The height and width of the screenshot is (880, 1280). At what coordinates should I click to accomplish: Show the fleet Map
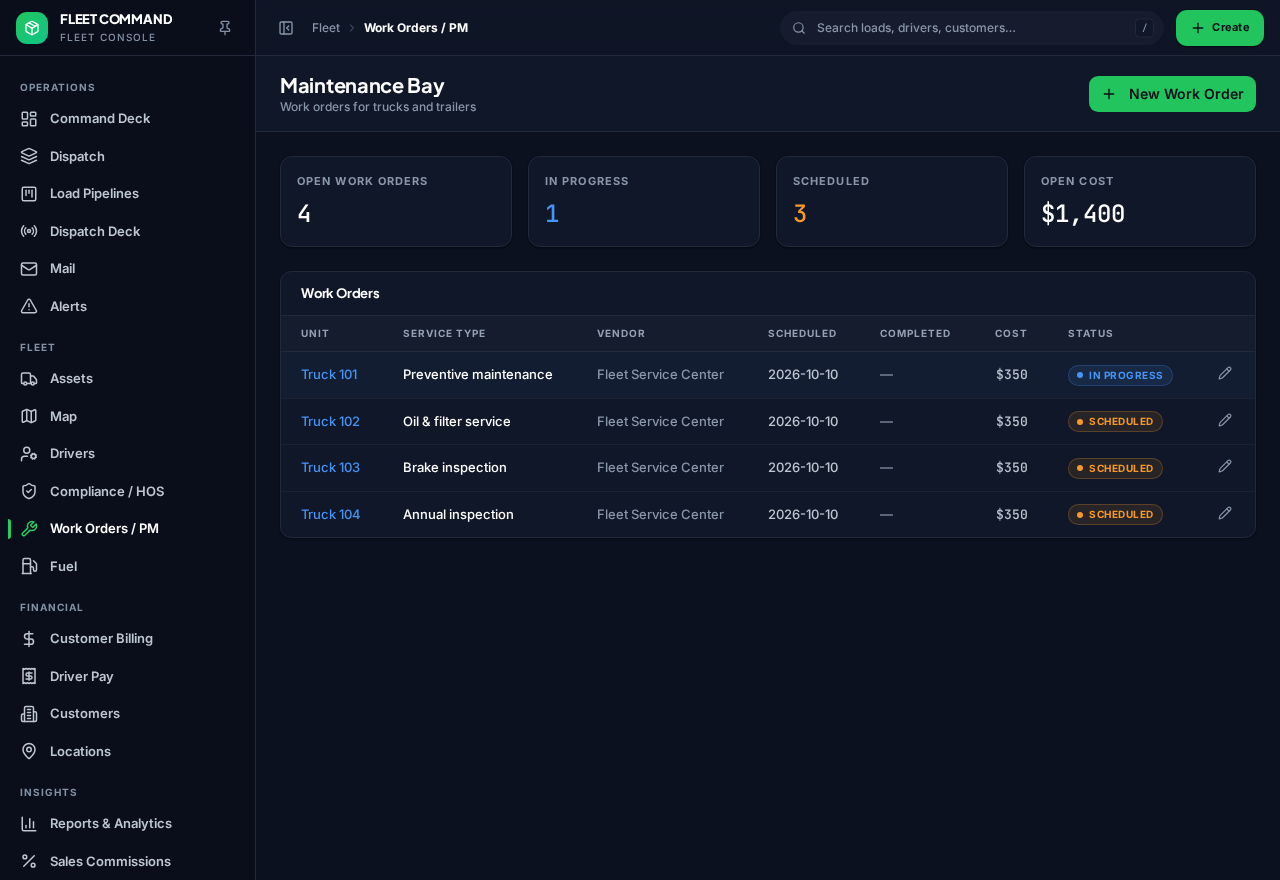[x=127, y=416]
